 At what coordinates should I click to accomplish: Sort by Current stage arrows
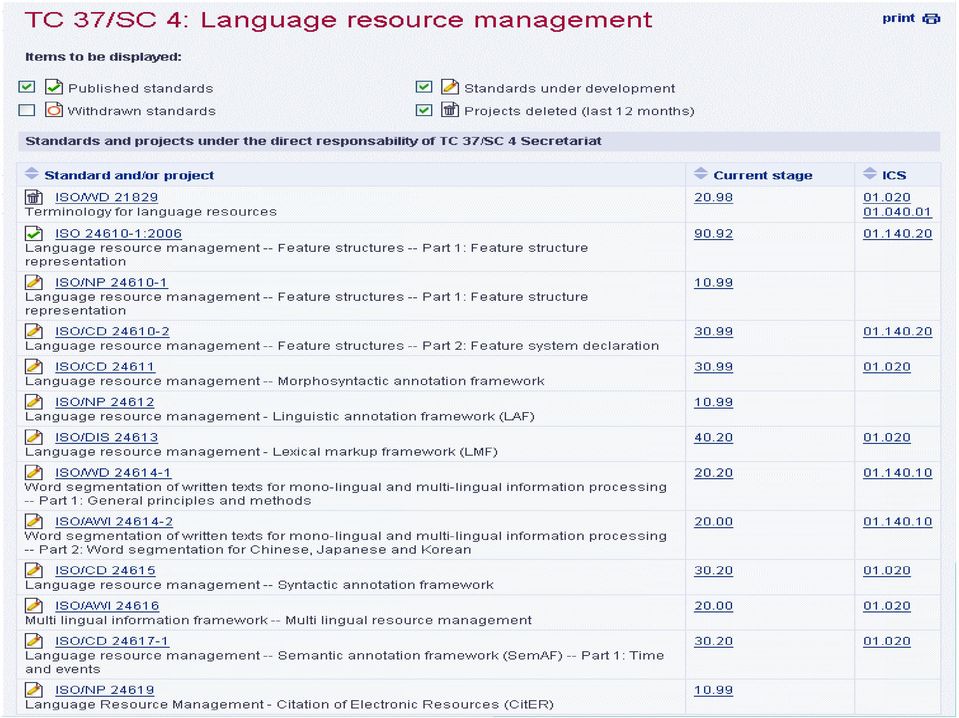pyautogui.click(x=701, y=174)
